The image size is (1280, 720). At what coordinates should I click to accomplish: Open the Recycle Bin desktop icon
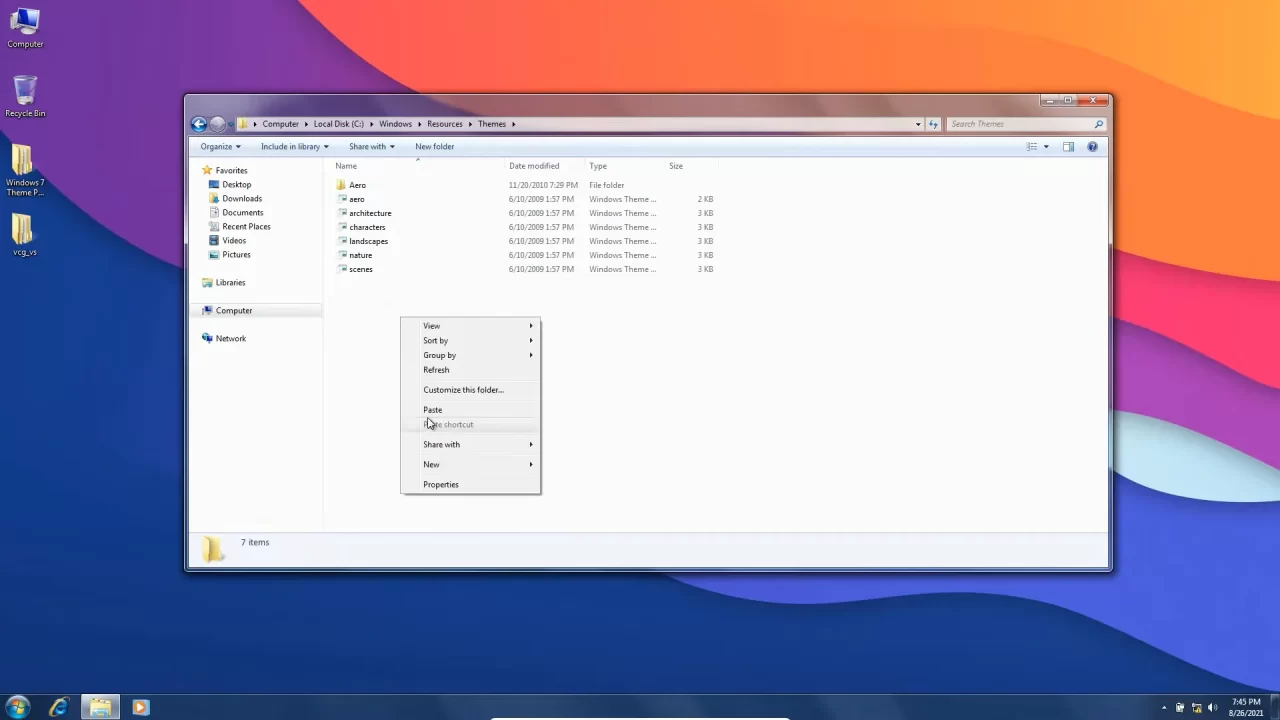click(x=25, y=97)
